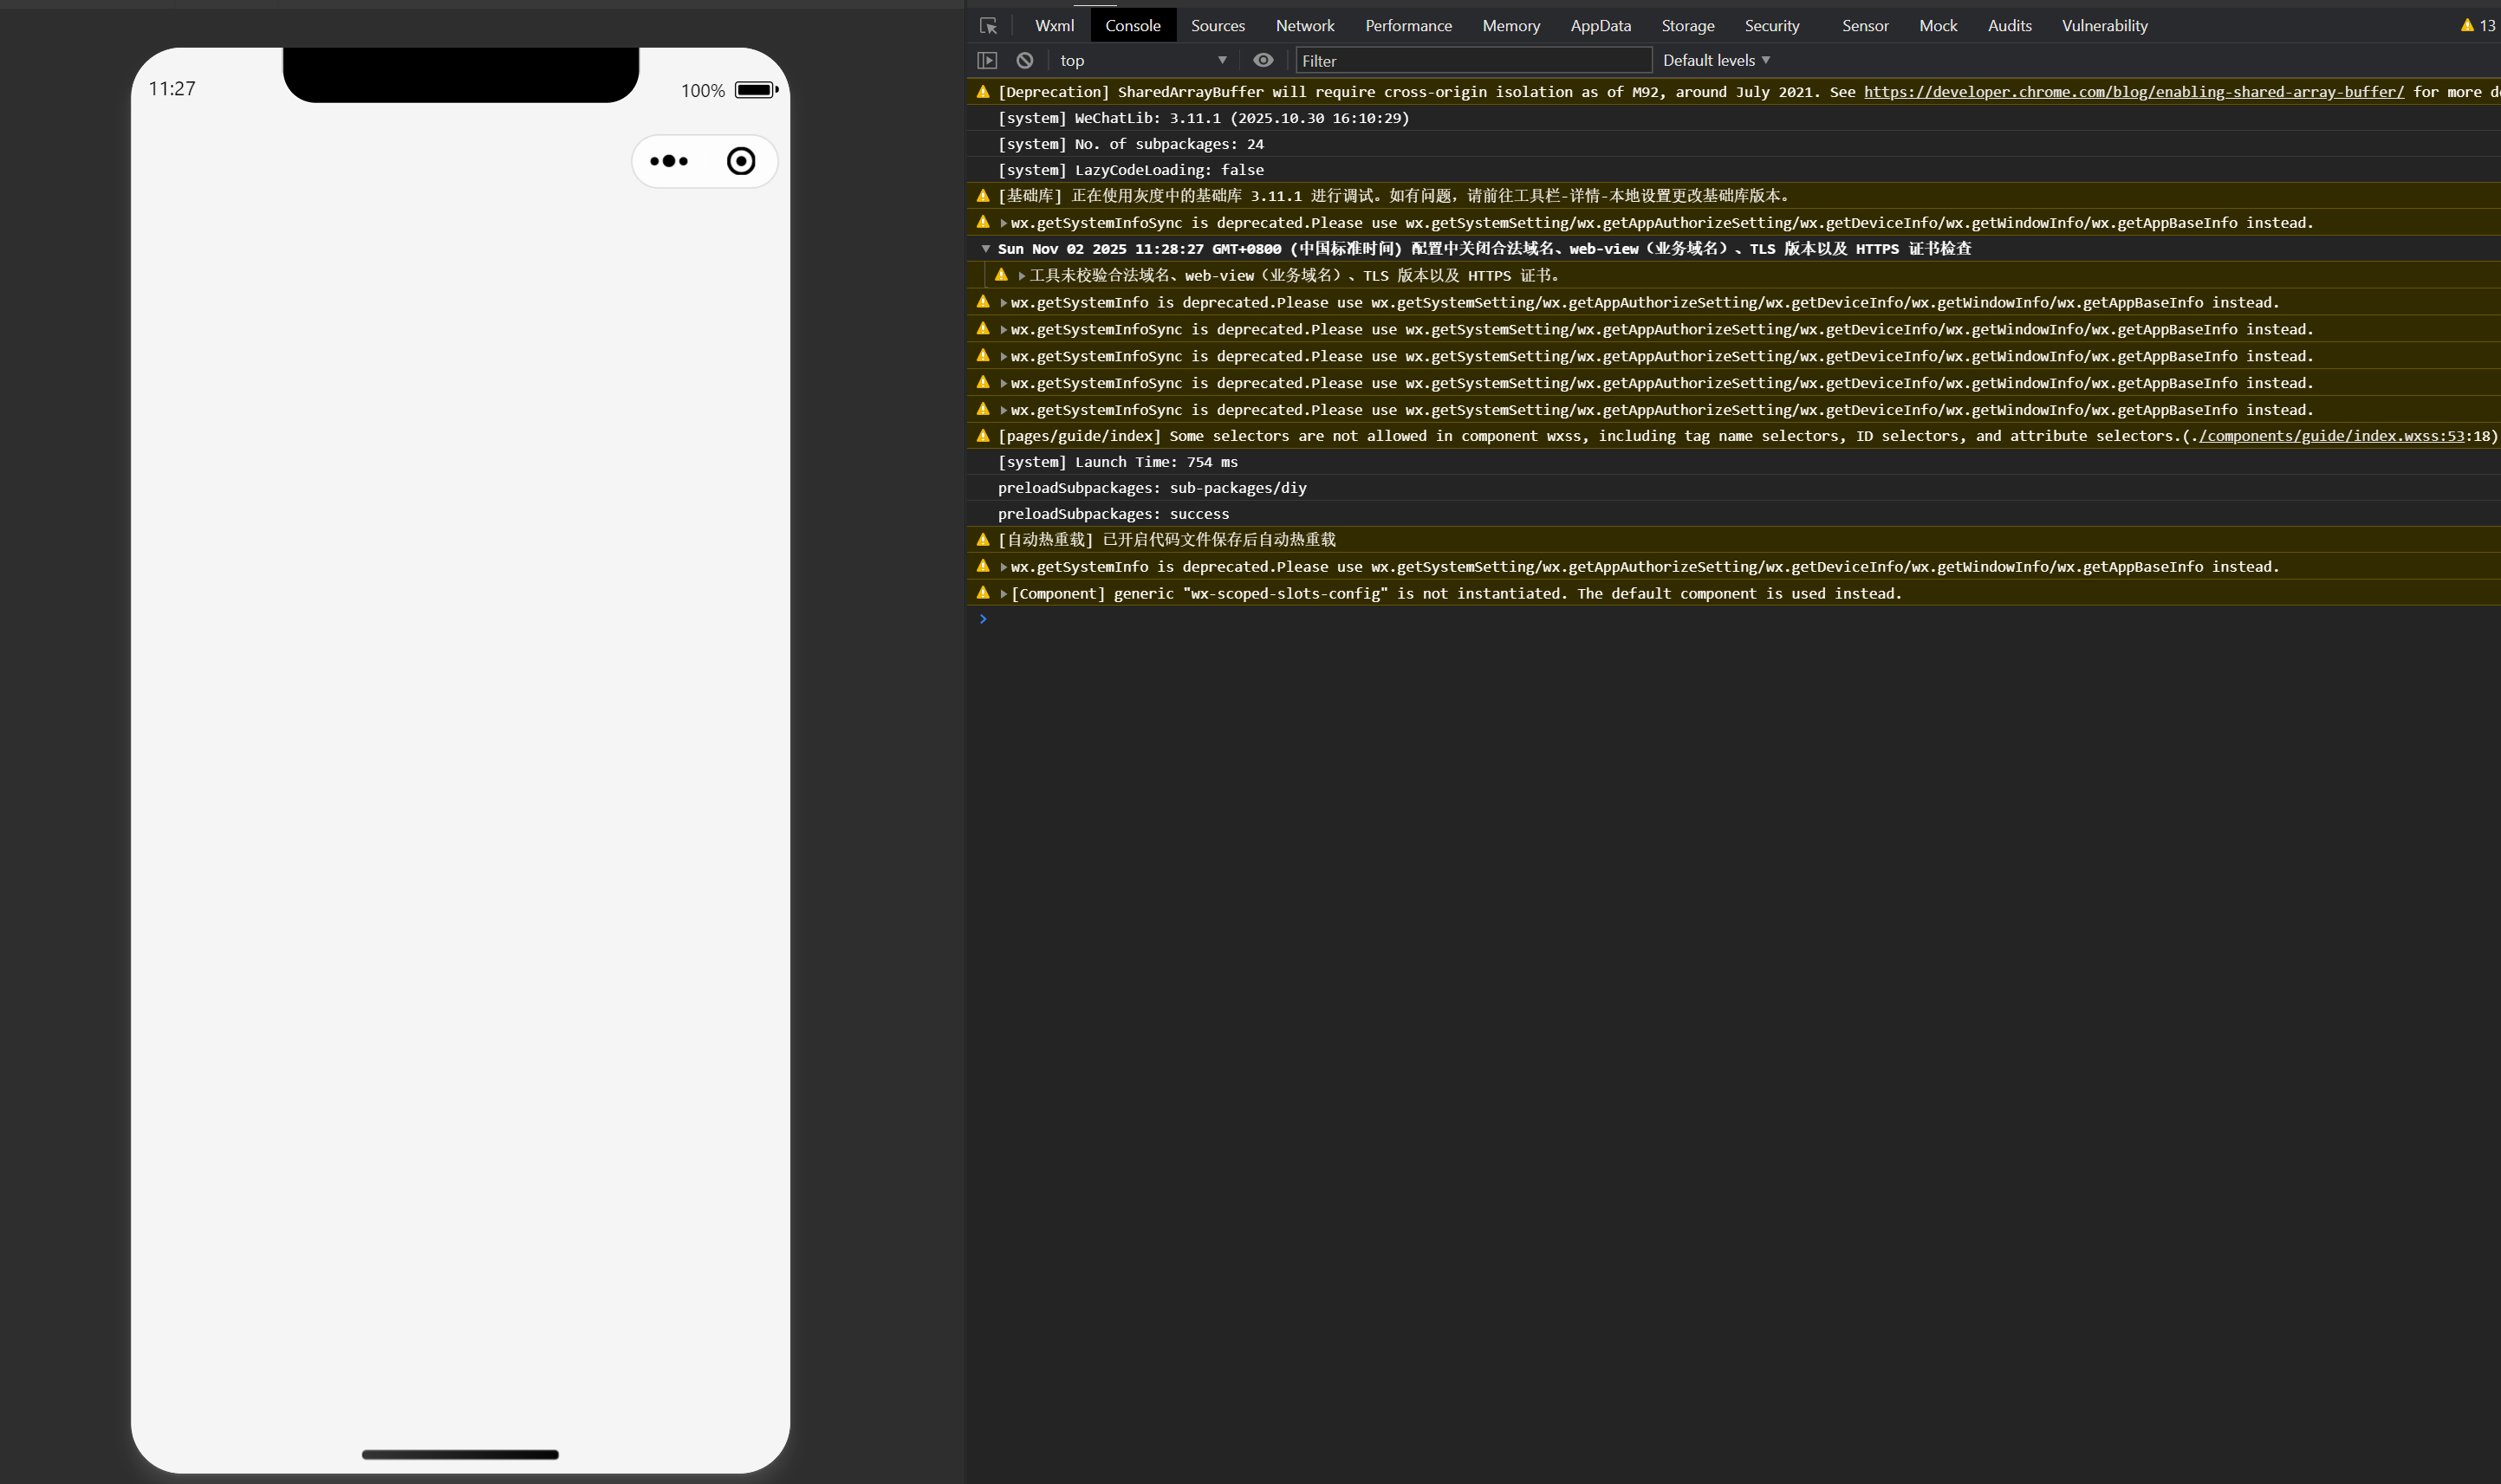Toggle the console sidebar panel icon
Viewport: 2501px width, 1484px height.
coord(987,60)
